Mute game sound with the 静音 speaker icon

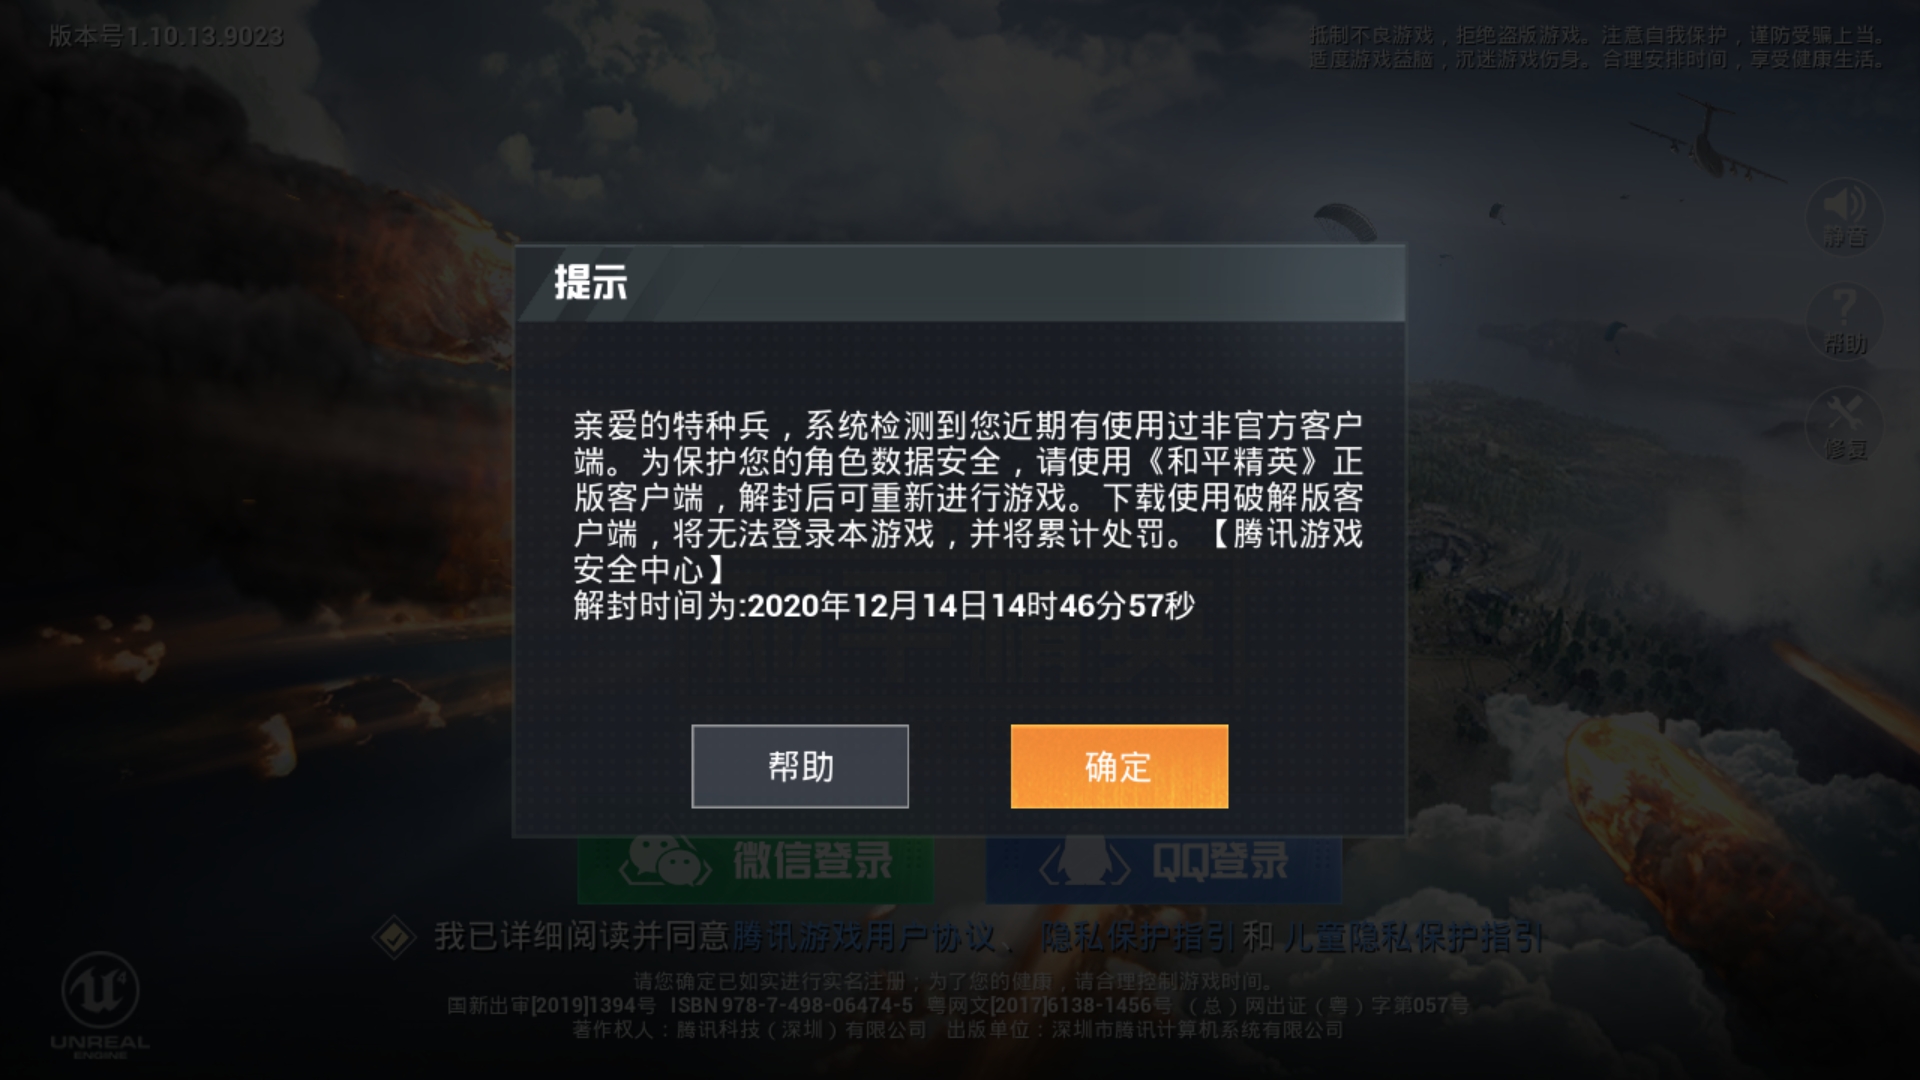[x=1844, y=216]
